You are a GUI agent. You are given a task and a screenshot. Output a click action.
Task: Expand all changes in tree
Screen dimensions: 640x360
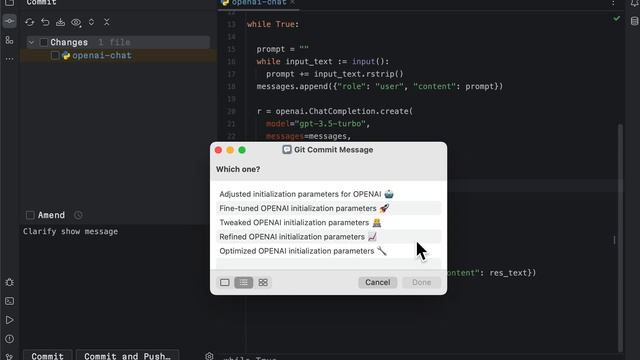(x=91, y=22)
